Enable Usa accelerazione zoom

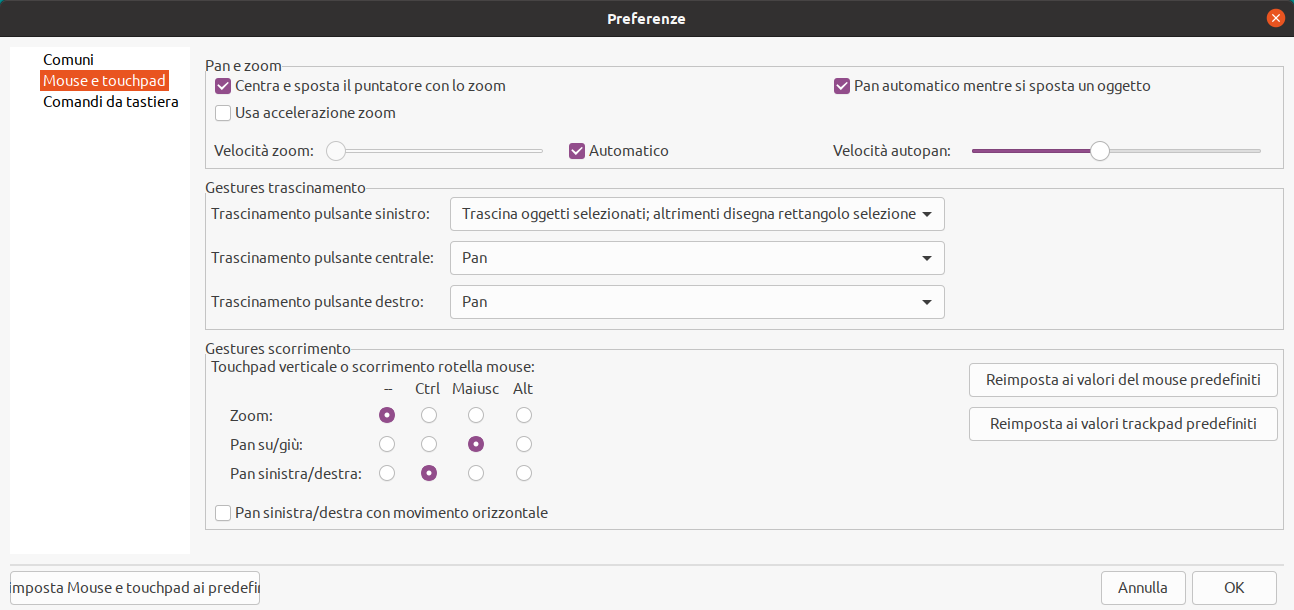(x=222, y=113)
